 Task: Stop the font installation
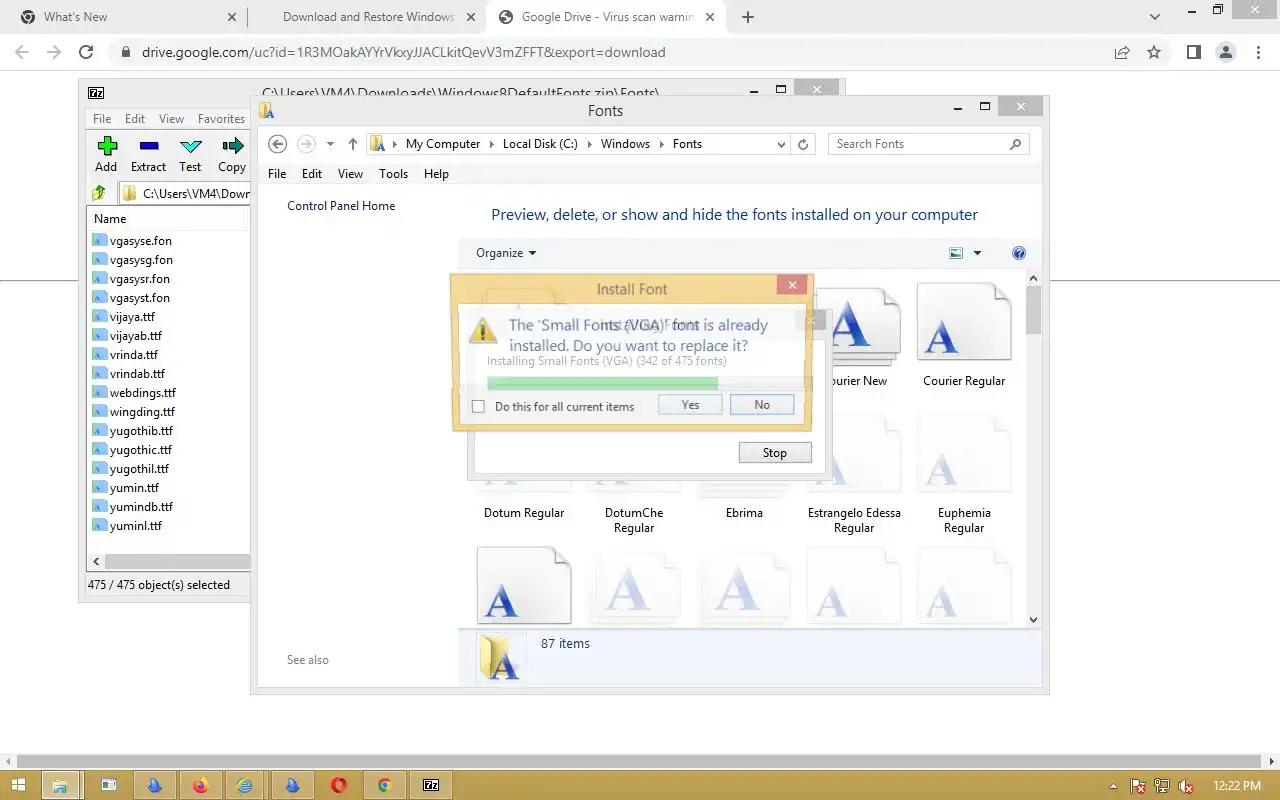pyautogui.click(x=775, y=453)
